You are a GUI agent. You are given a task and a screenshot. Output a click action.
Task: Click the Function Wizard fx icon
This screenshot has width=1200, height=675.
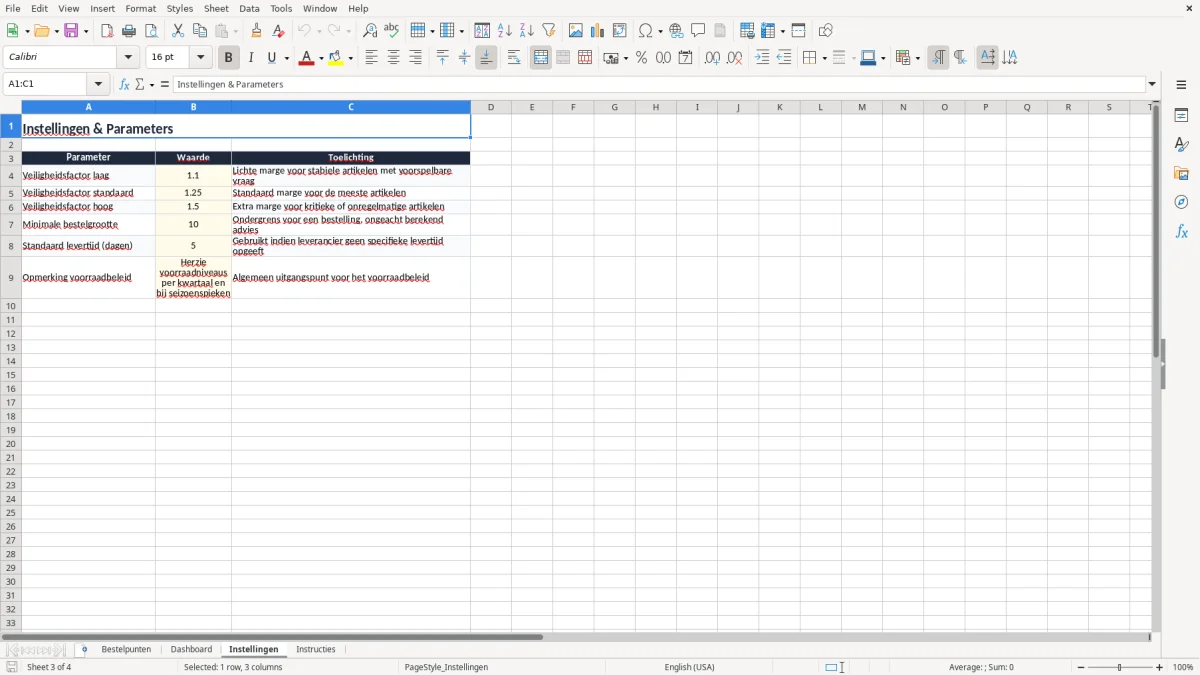click(124, 84)
